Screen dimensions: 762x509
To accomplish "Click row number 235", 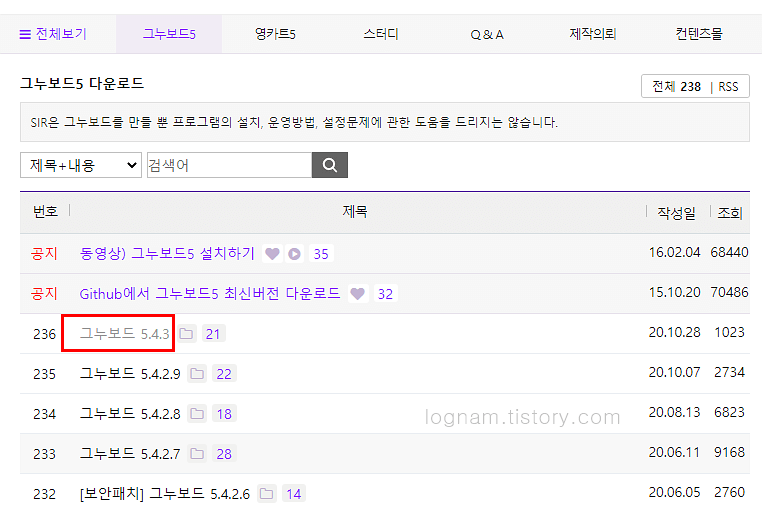I will pyautogui.click(x=44, y=374).
